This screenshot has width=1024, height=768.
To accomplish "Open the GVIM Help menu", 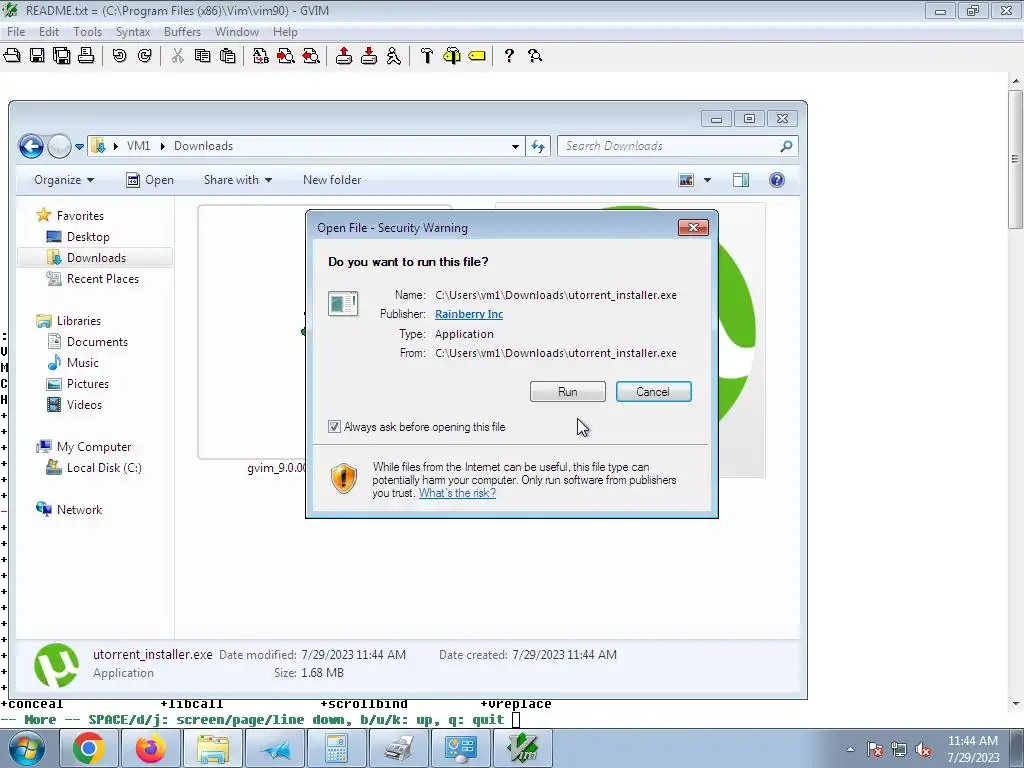I will click(x=285, y=32).
